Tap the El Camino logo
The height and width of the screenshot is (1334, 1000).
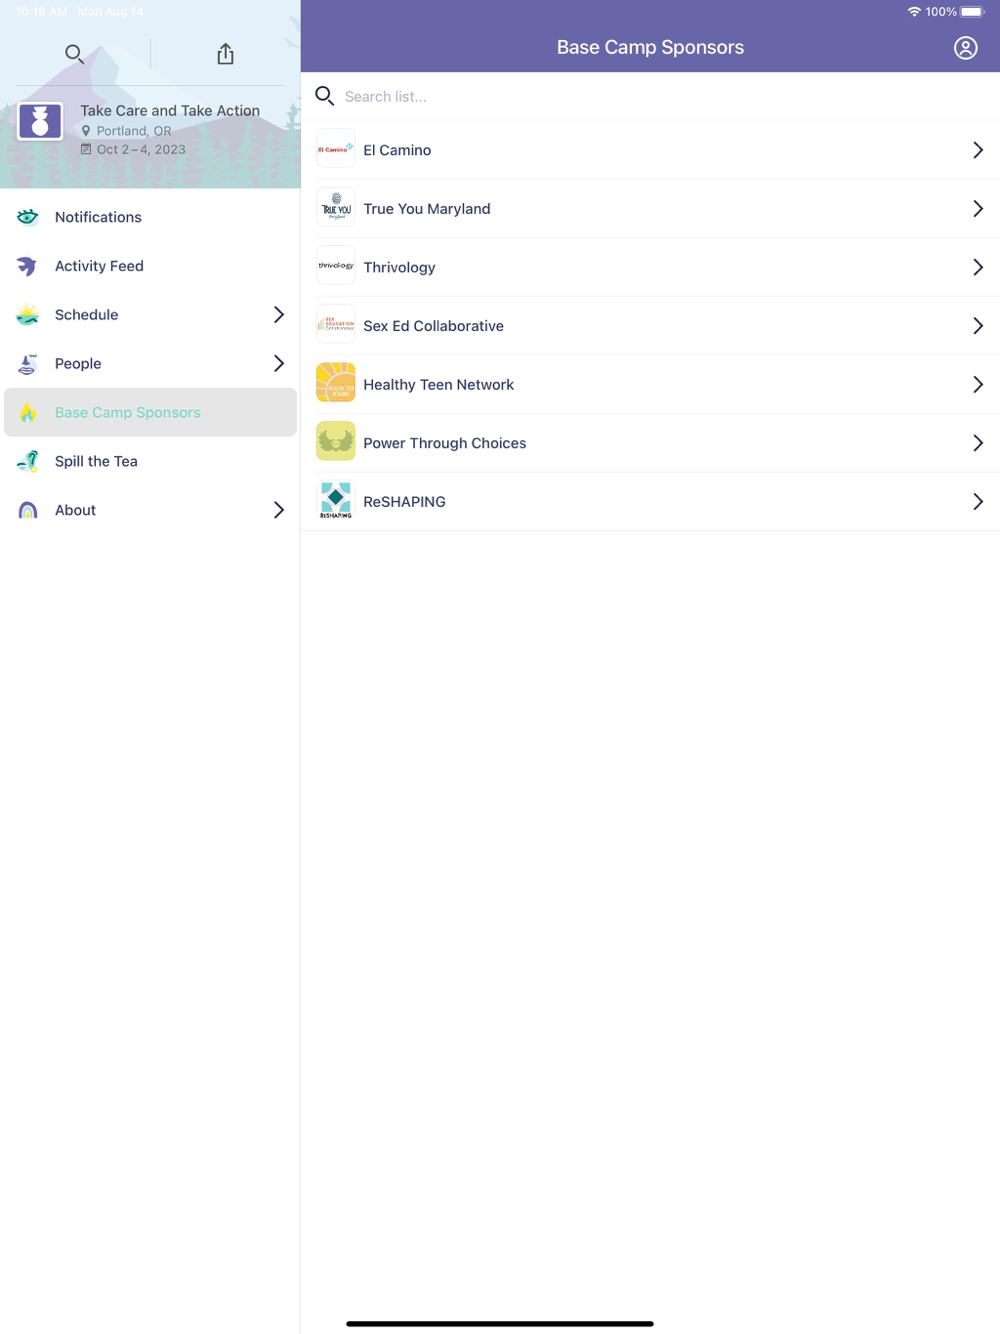point(336,149)
